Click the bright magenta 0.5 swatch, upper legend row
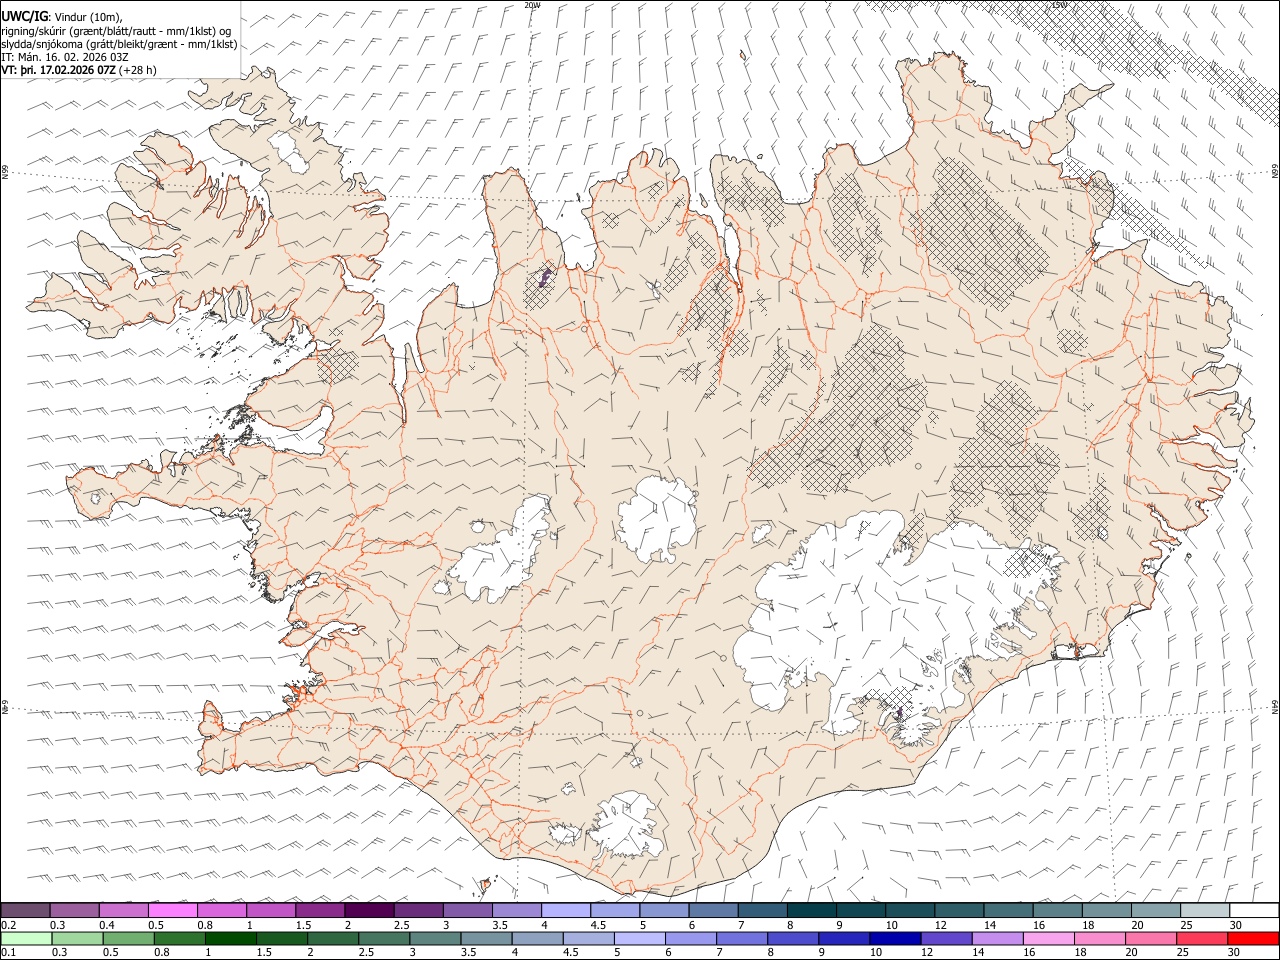 (173, 910)
